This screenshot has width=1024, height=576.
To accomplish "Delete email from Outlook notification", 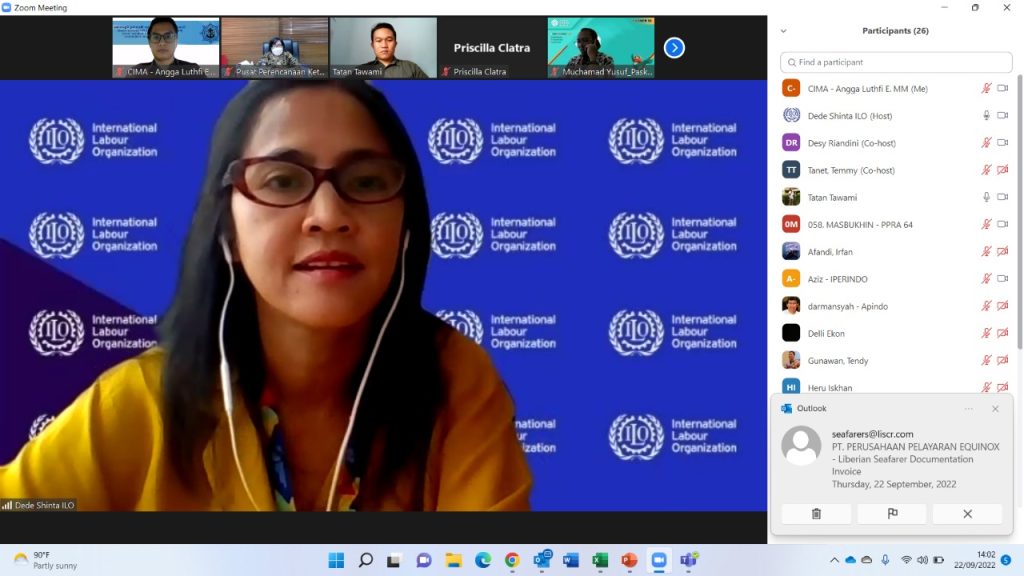I will (x=816, y=514).
